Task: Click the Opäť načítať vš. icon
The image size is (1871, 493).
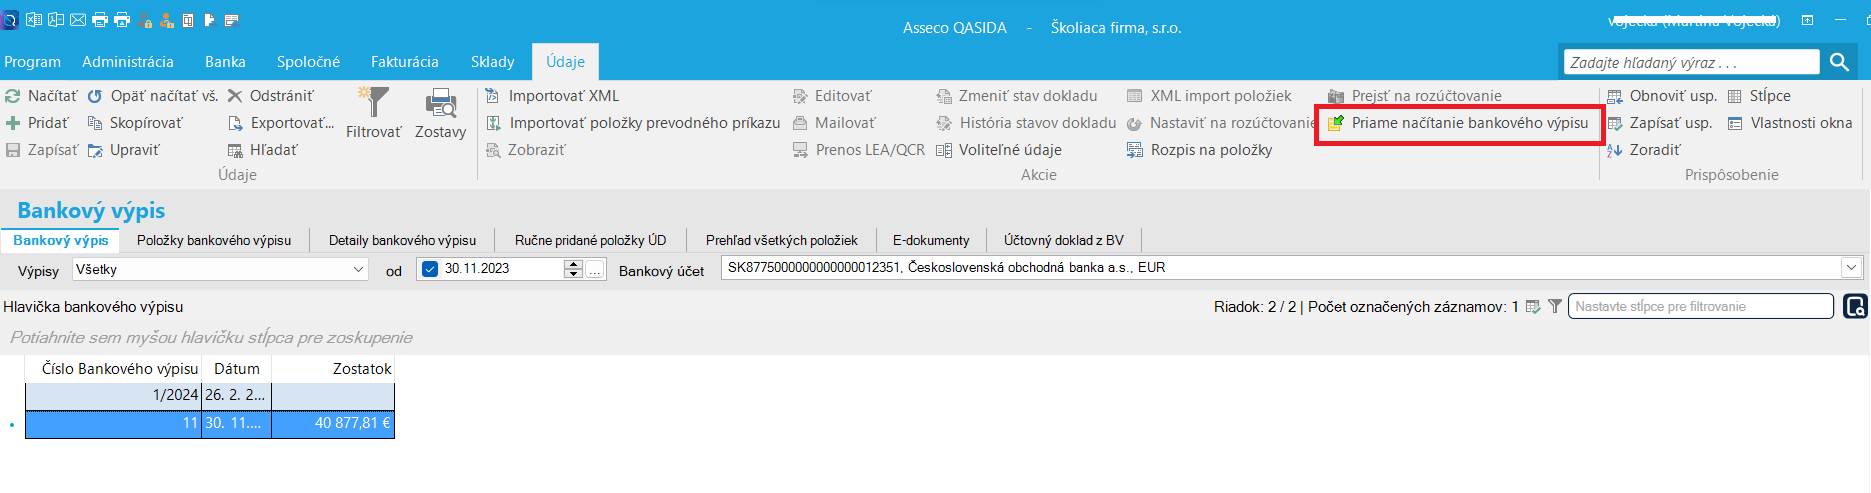Action: pyautogui.click(x=95, y=96)
